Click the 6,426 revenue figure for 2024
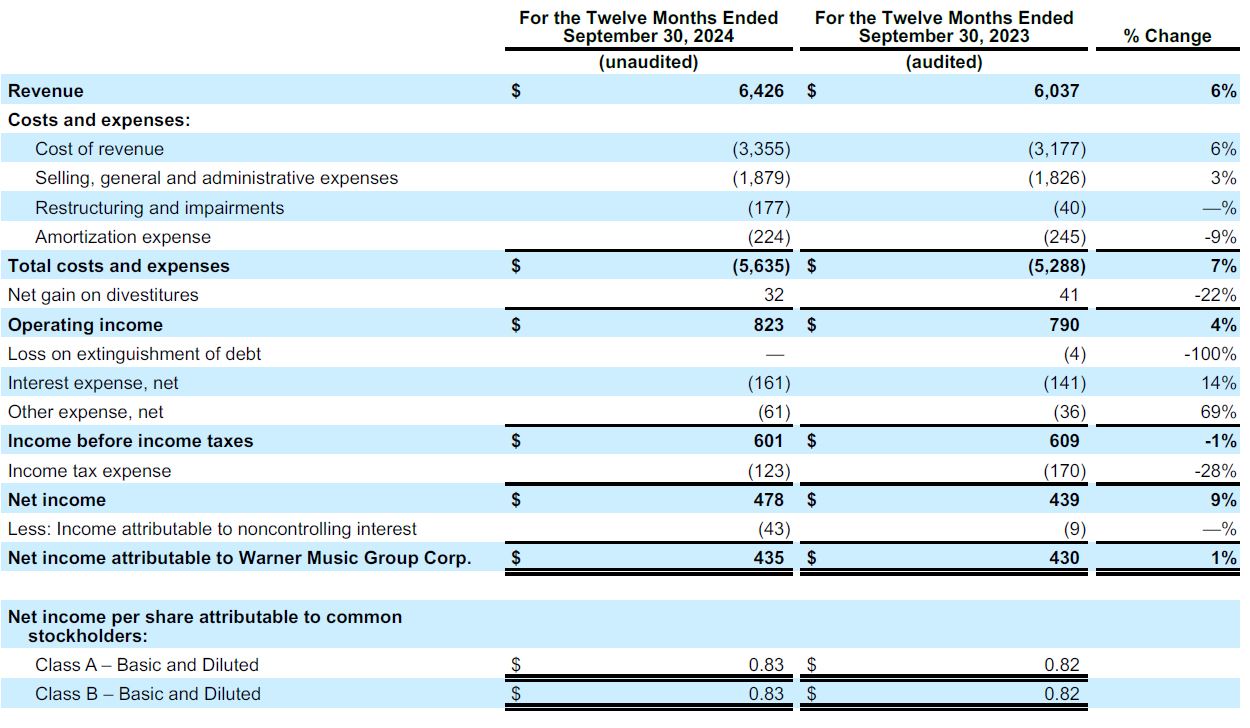The image size is (1250, 728). coord(762,91)
